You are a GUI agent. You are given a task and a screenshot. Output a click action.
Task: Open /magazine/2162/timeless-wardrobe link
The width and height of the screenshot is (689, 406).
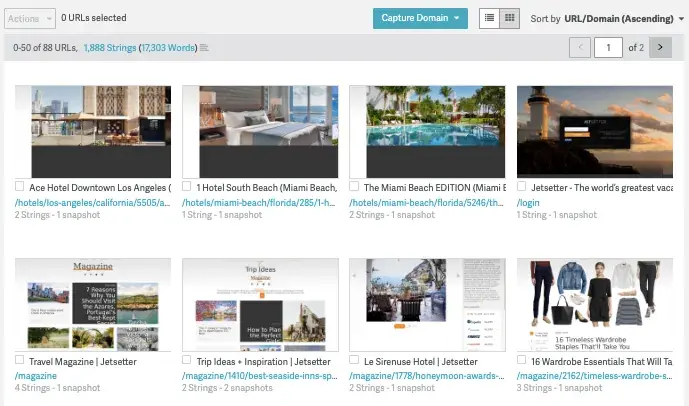595,376
